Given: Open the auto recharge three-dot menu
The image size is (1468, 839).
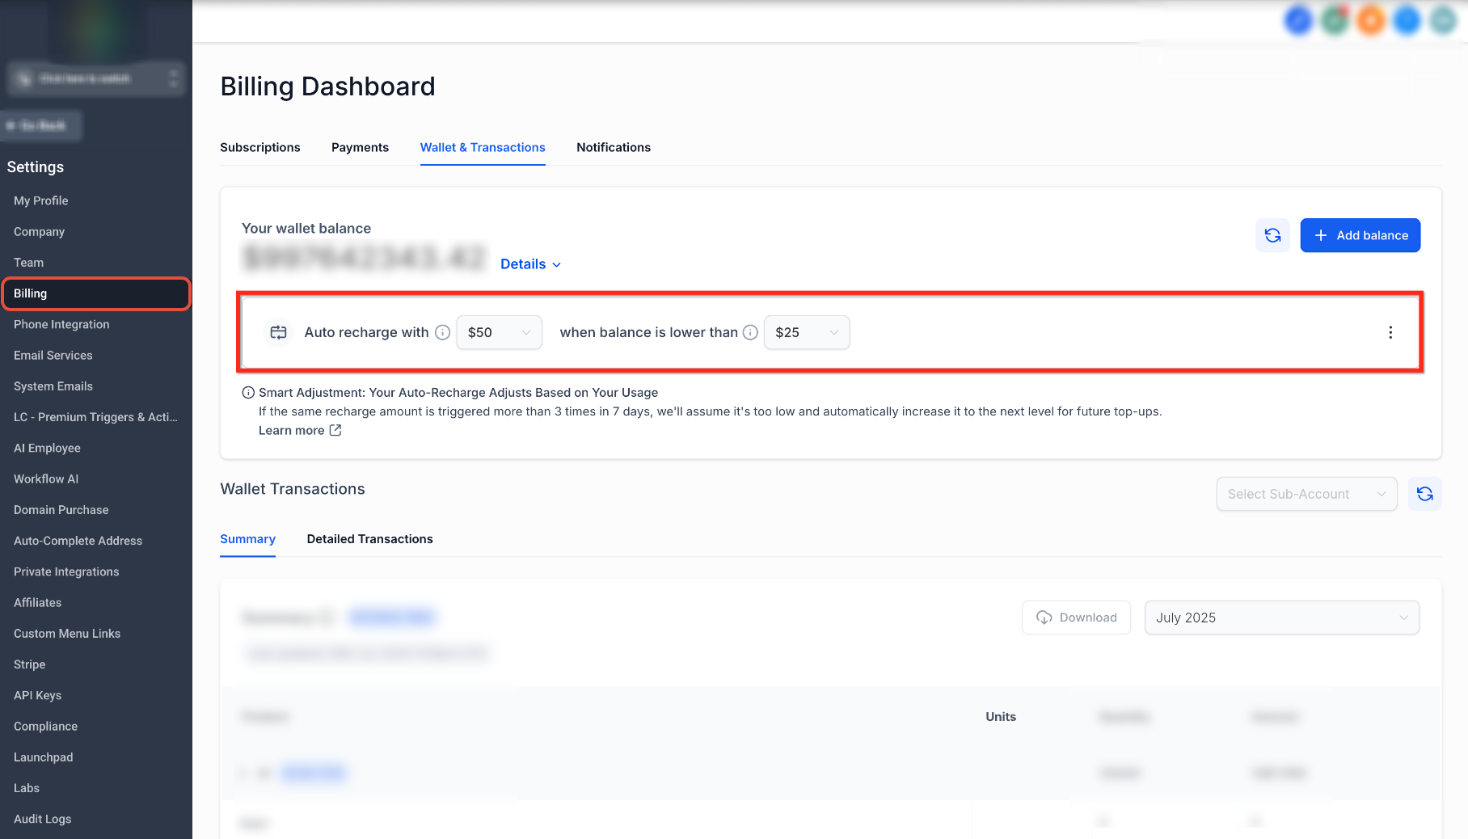Looking at the screenshot, I should click(x=1390, y=332).
